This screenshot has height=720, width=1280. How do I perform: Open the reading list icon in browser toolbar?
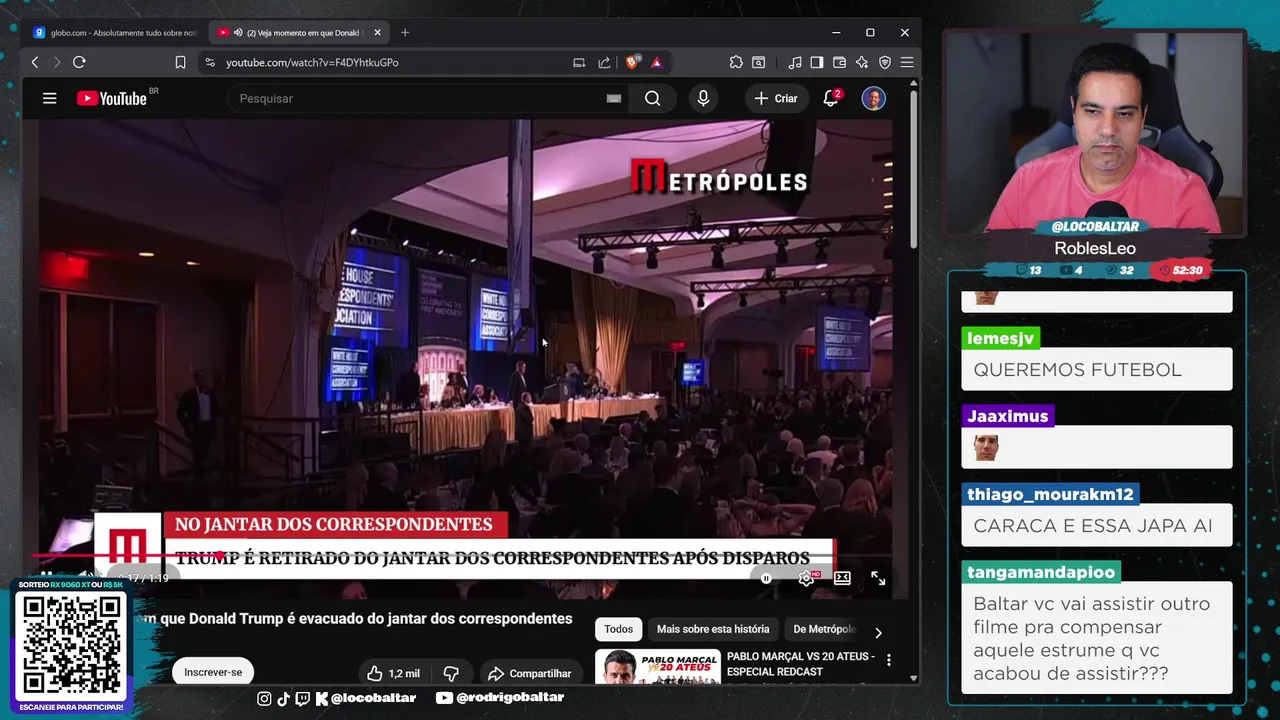coord(759,62)
